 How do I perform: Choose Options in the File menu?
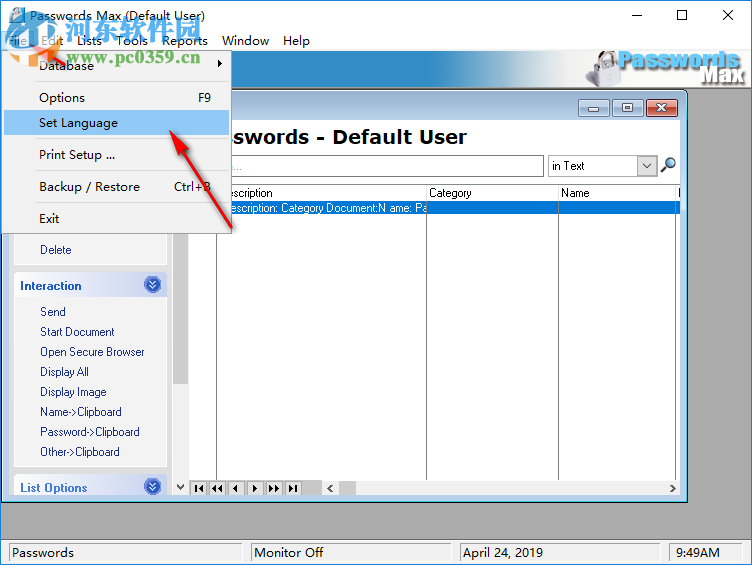pos(116,98)
